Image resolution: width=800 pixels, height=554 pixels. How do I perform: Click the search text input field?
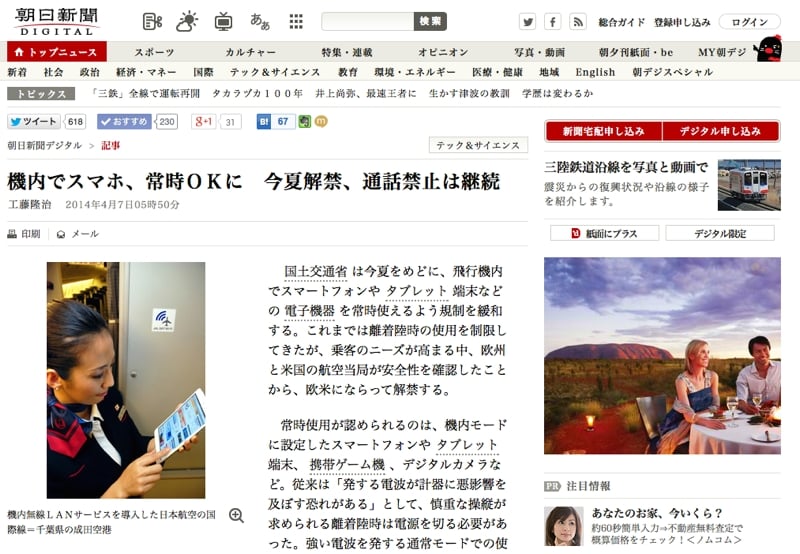[367, 21]
